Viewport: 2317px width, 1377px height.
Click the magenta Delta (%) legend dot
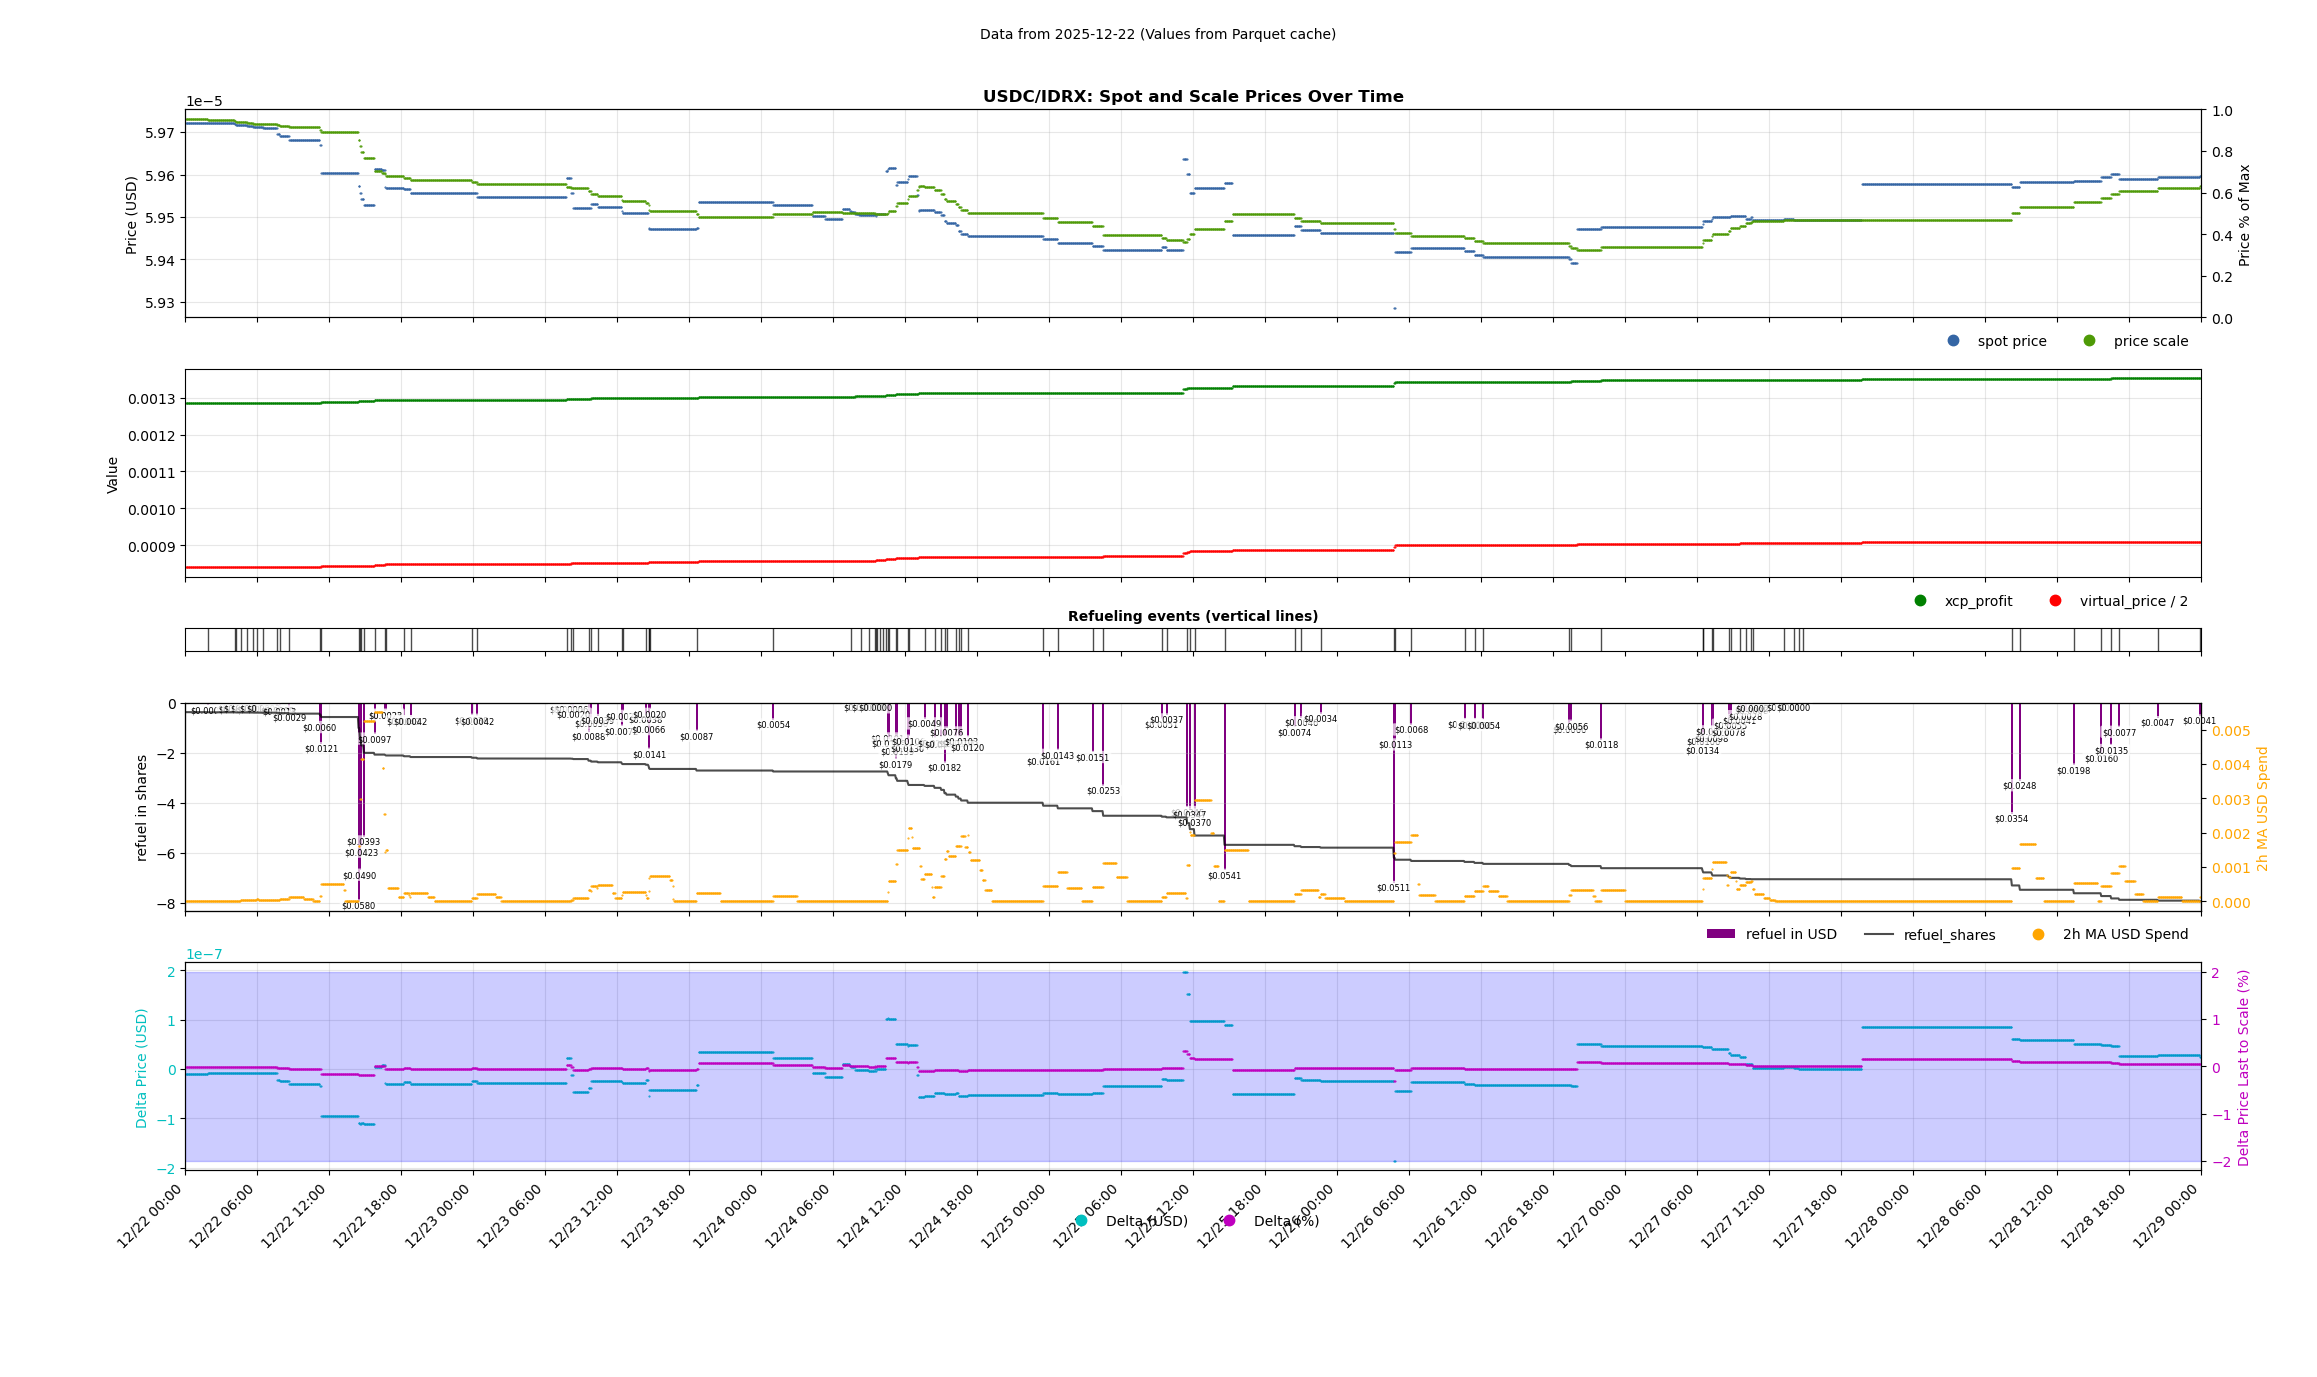1229,1221
